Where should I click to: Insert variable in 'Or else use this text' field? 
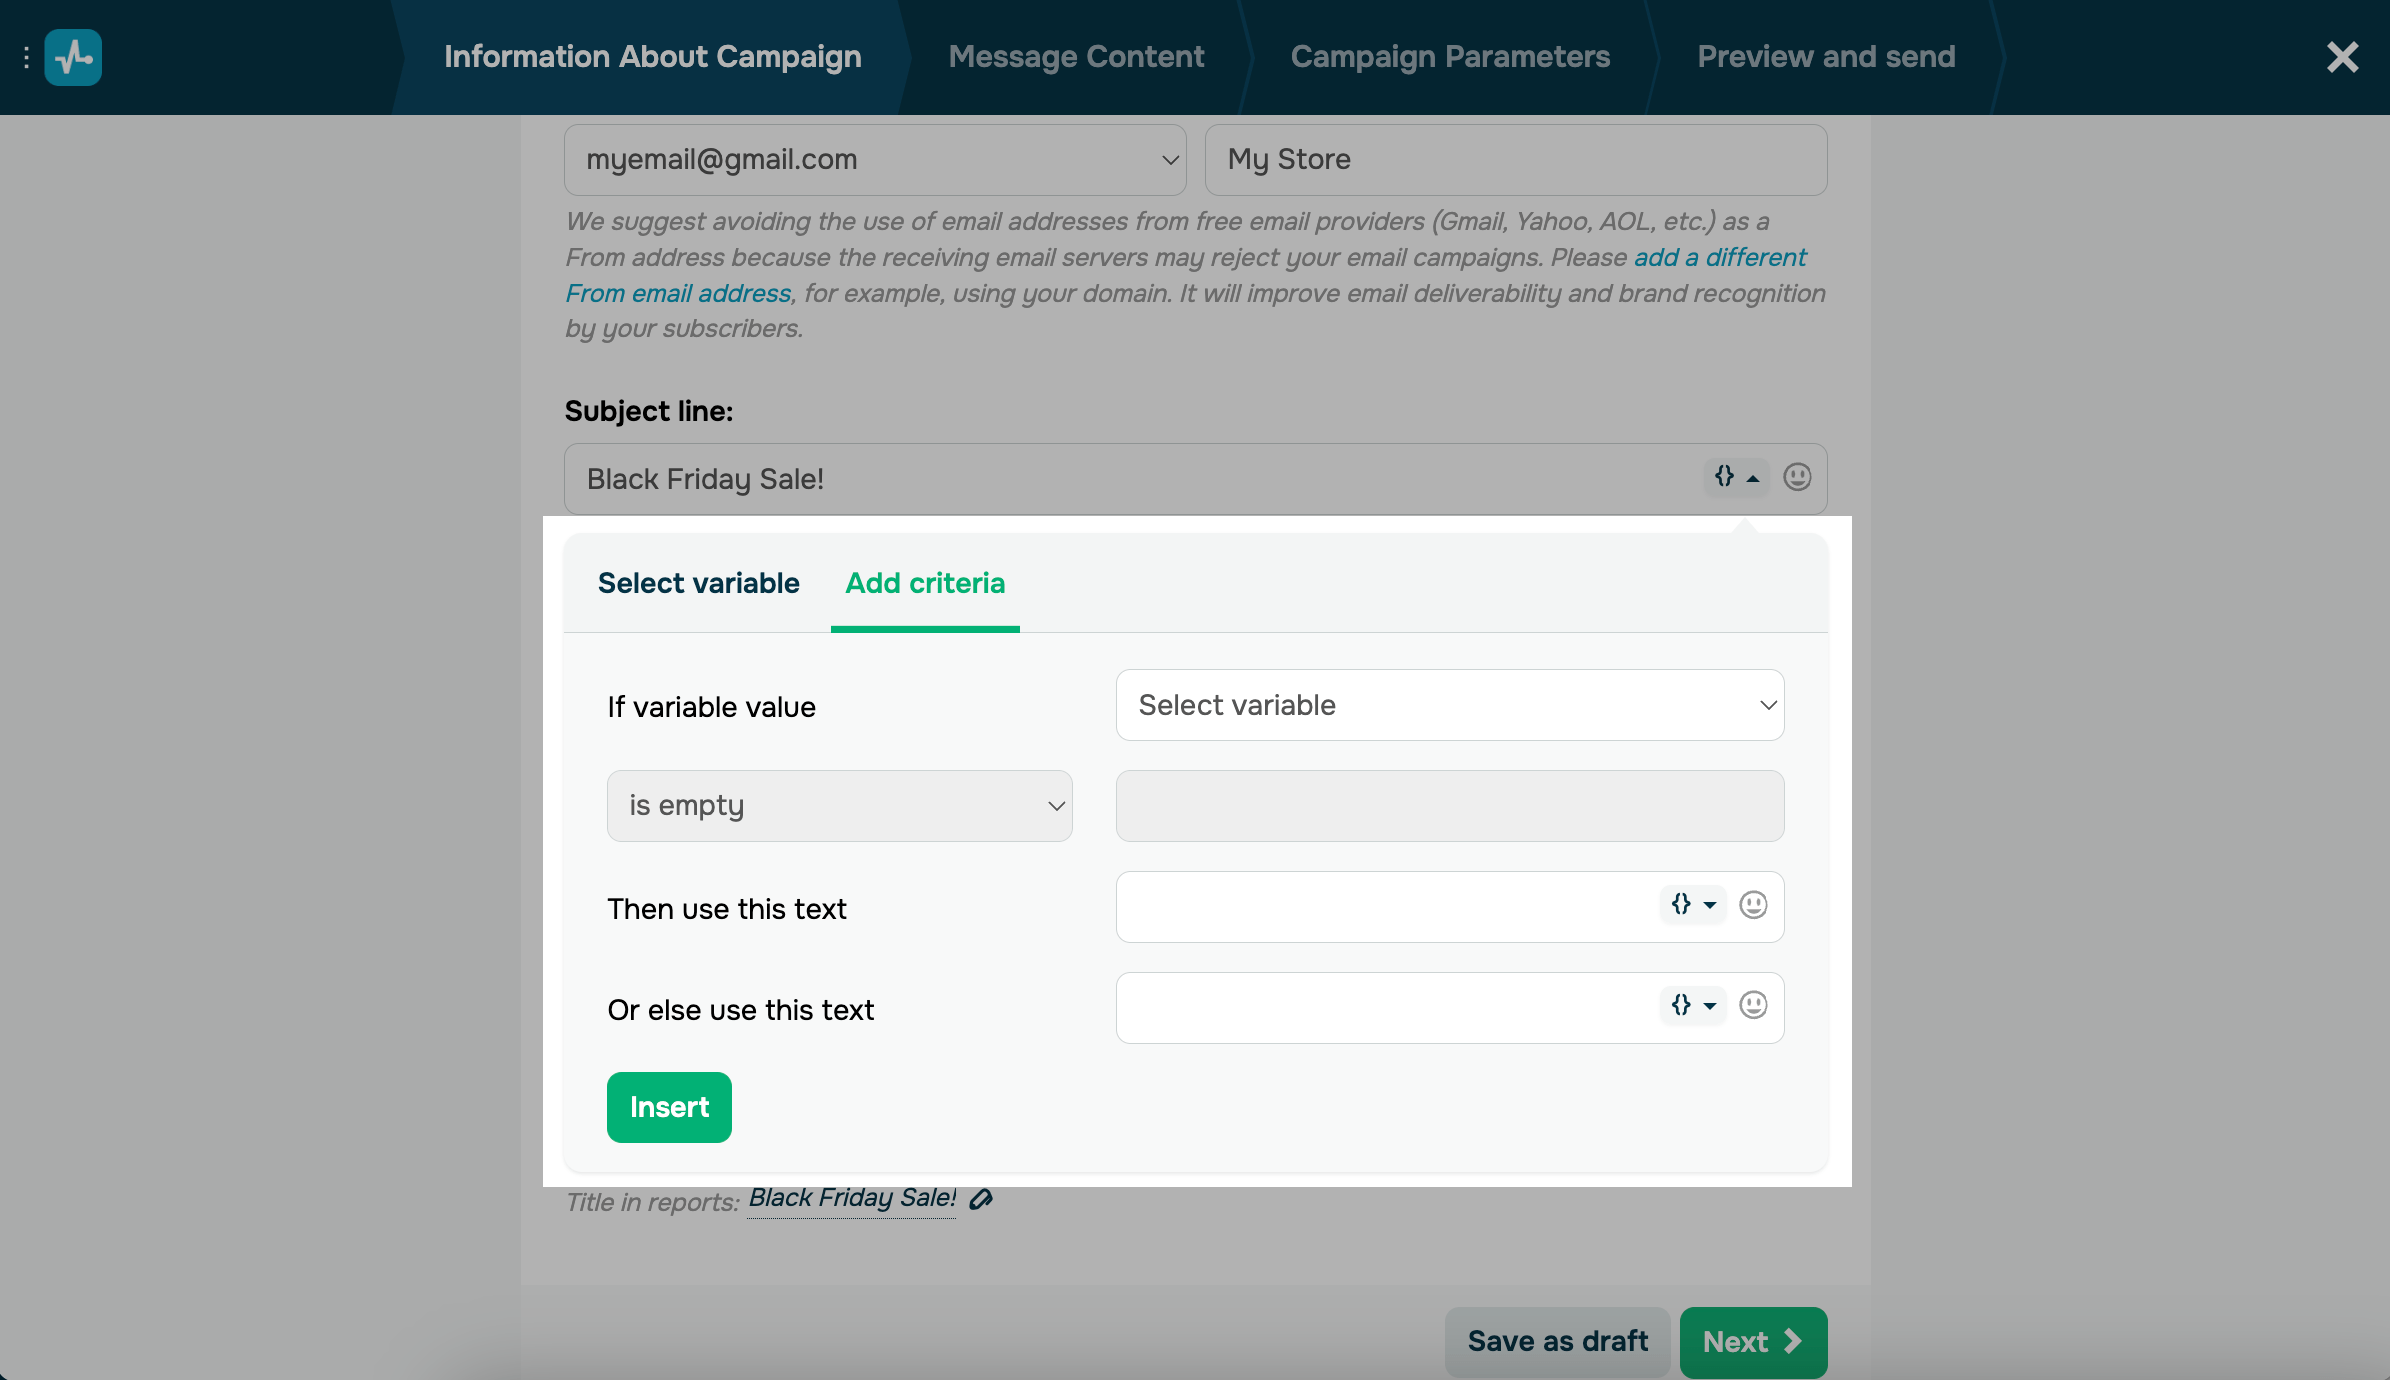point(1693,1005)
